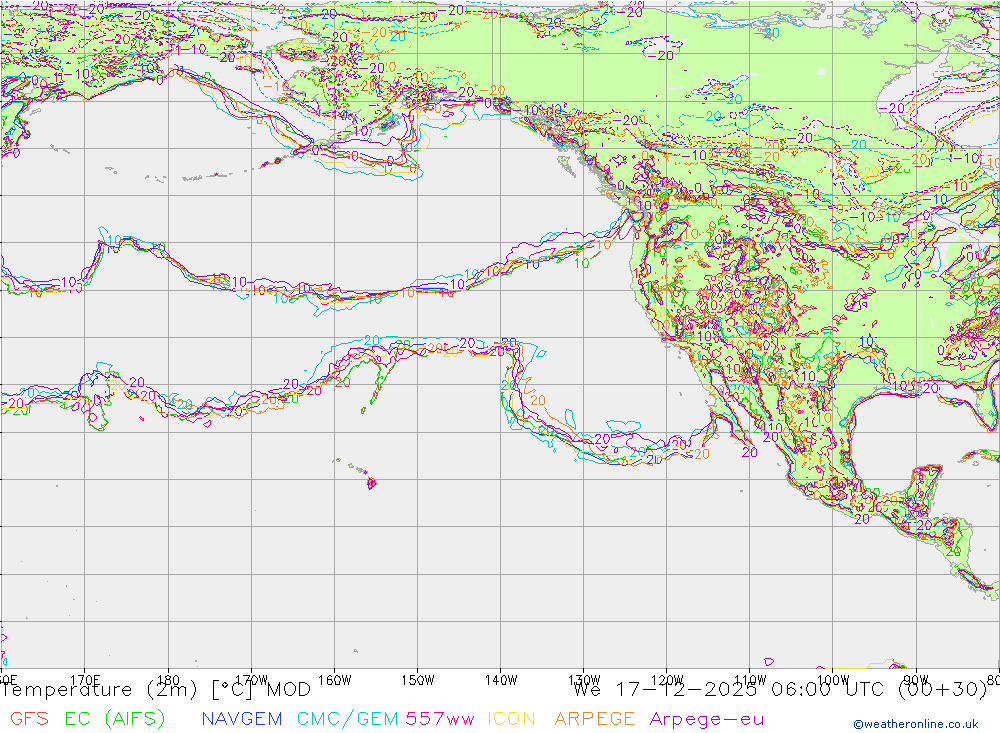
Task: Click the Temperature (2m) [°C] MOD title
Action: 156,690
